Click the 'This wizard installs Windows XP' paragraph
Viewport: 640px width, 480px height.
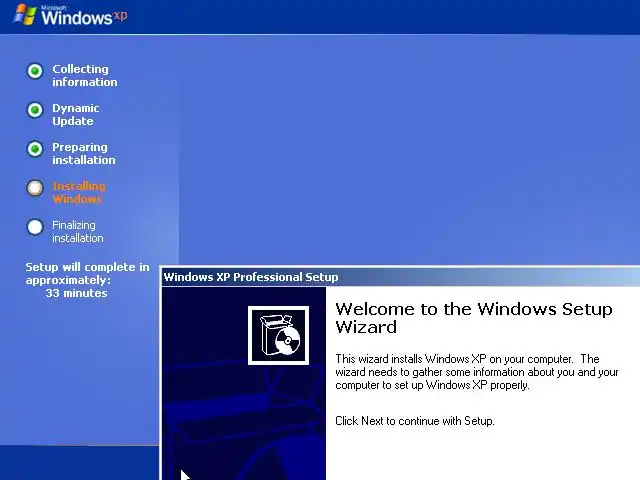477,372
